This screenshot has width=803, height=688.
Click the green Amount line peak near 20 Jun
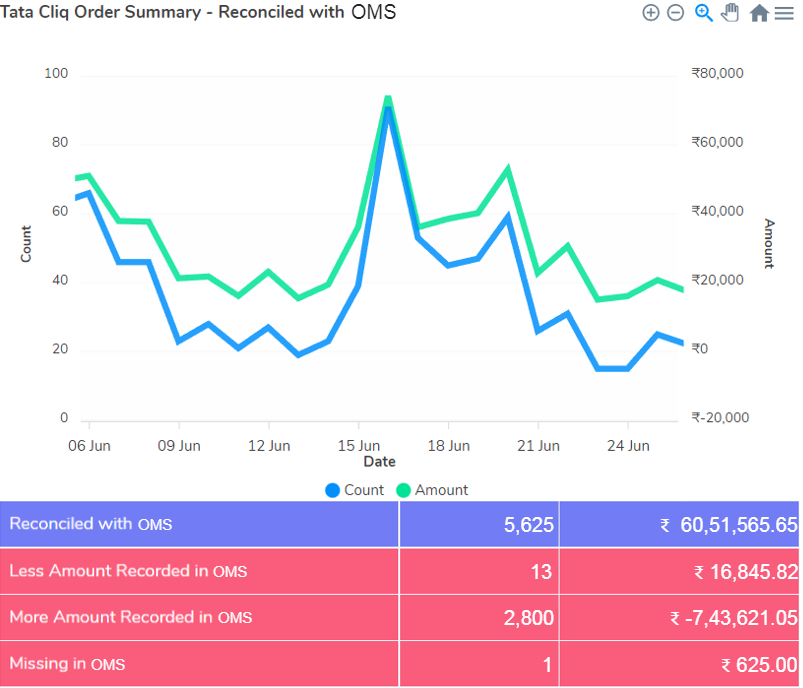point(508,168)
